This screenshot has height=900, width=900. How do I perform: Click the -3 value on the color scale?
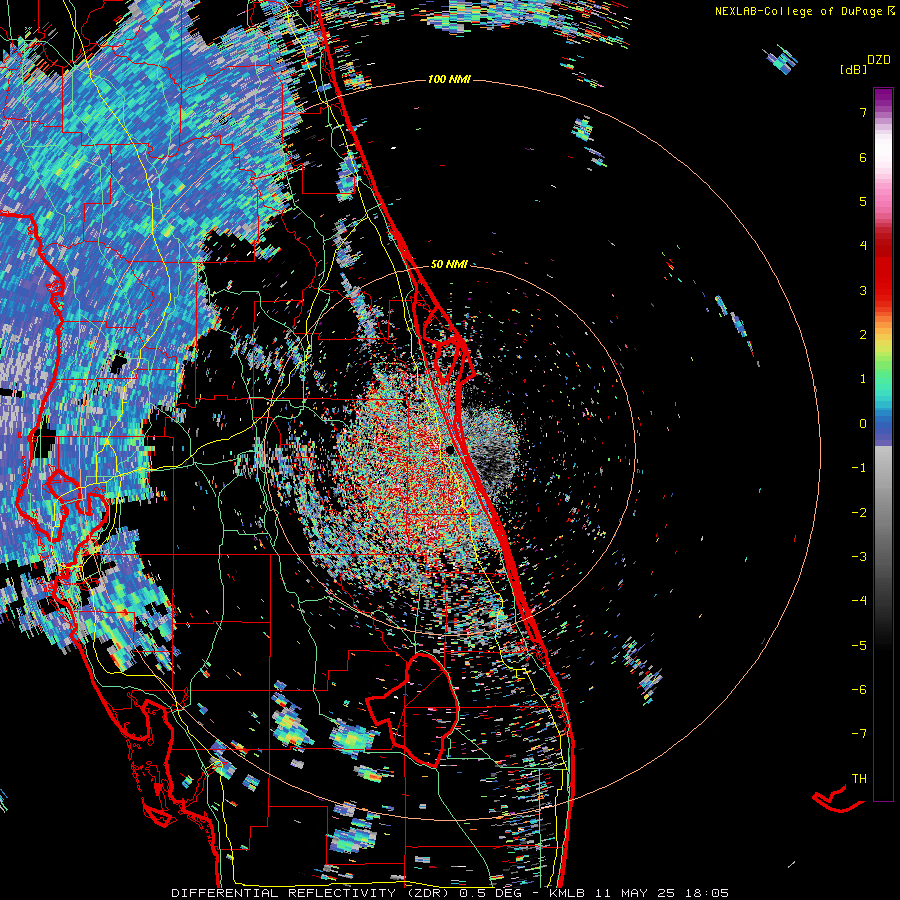[859, 557]
